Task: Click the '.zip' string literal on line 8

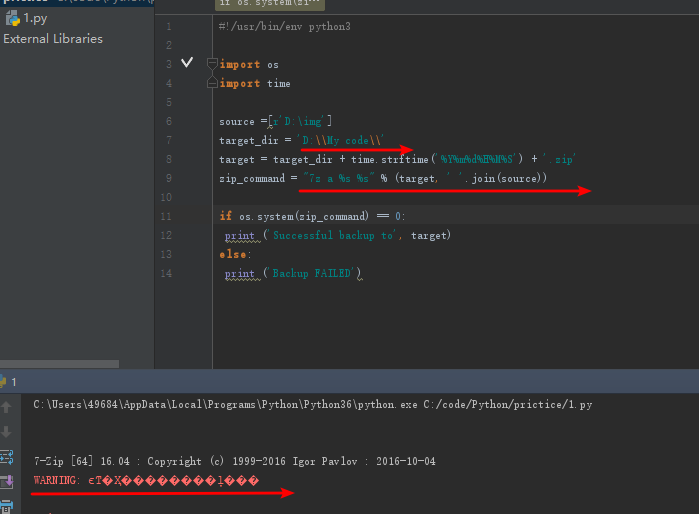Action: (559, 159)
